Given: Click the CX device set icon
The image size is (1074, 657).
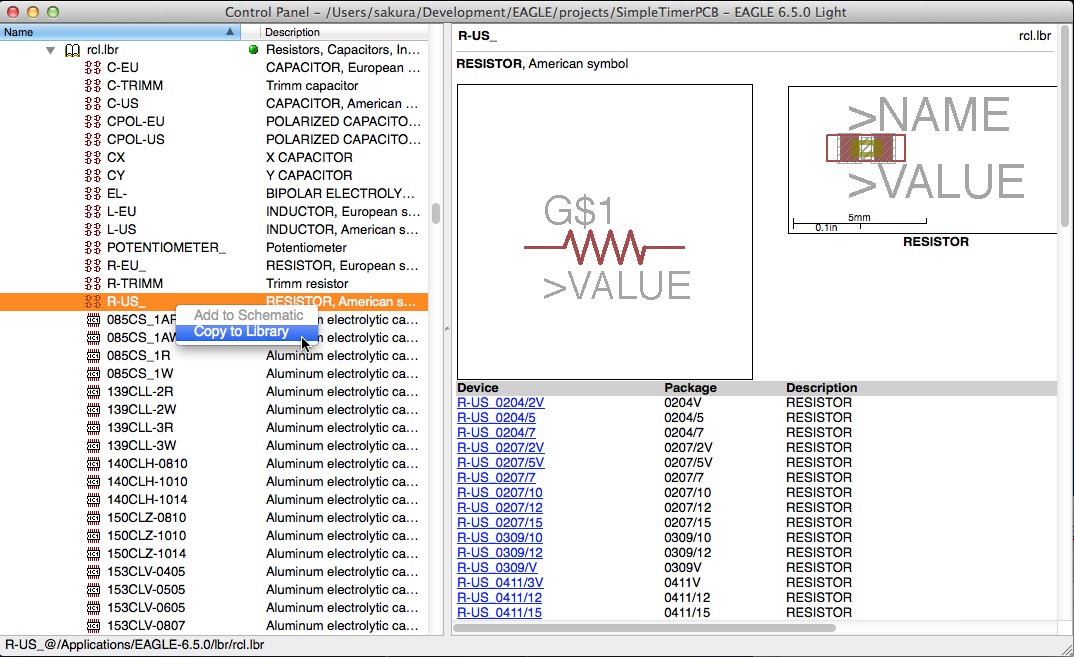Looking at the screenshot, I should tap(93, 158).
